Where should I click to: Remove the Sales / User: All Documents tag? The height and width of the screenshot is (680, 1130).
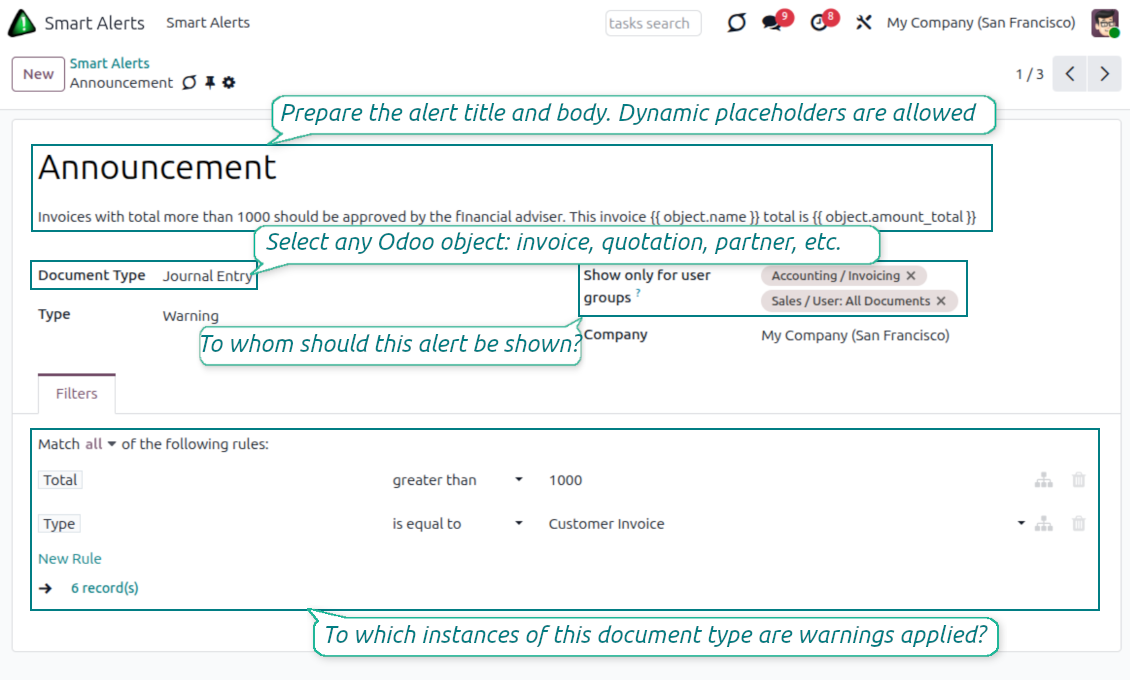point(941,301)
